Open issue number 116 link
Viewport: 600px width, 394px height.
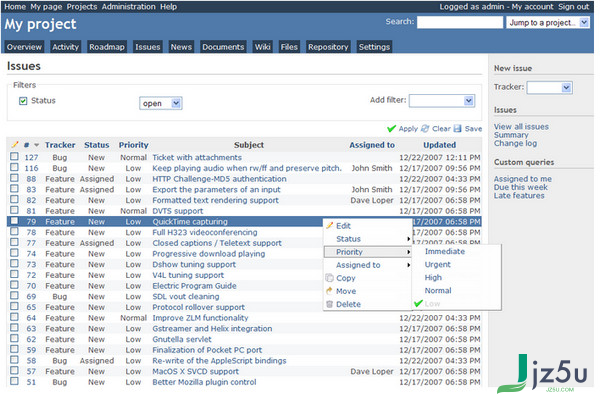[x=31, y=168]
